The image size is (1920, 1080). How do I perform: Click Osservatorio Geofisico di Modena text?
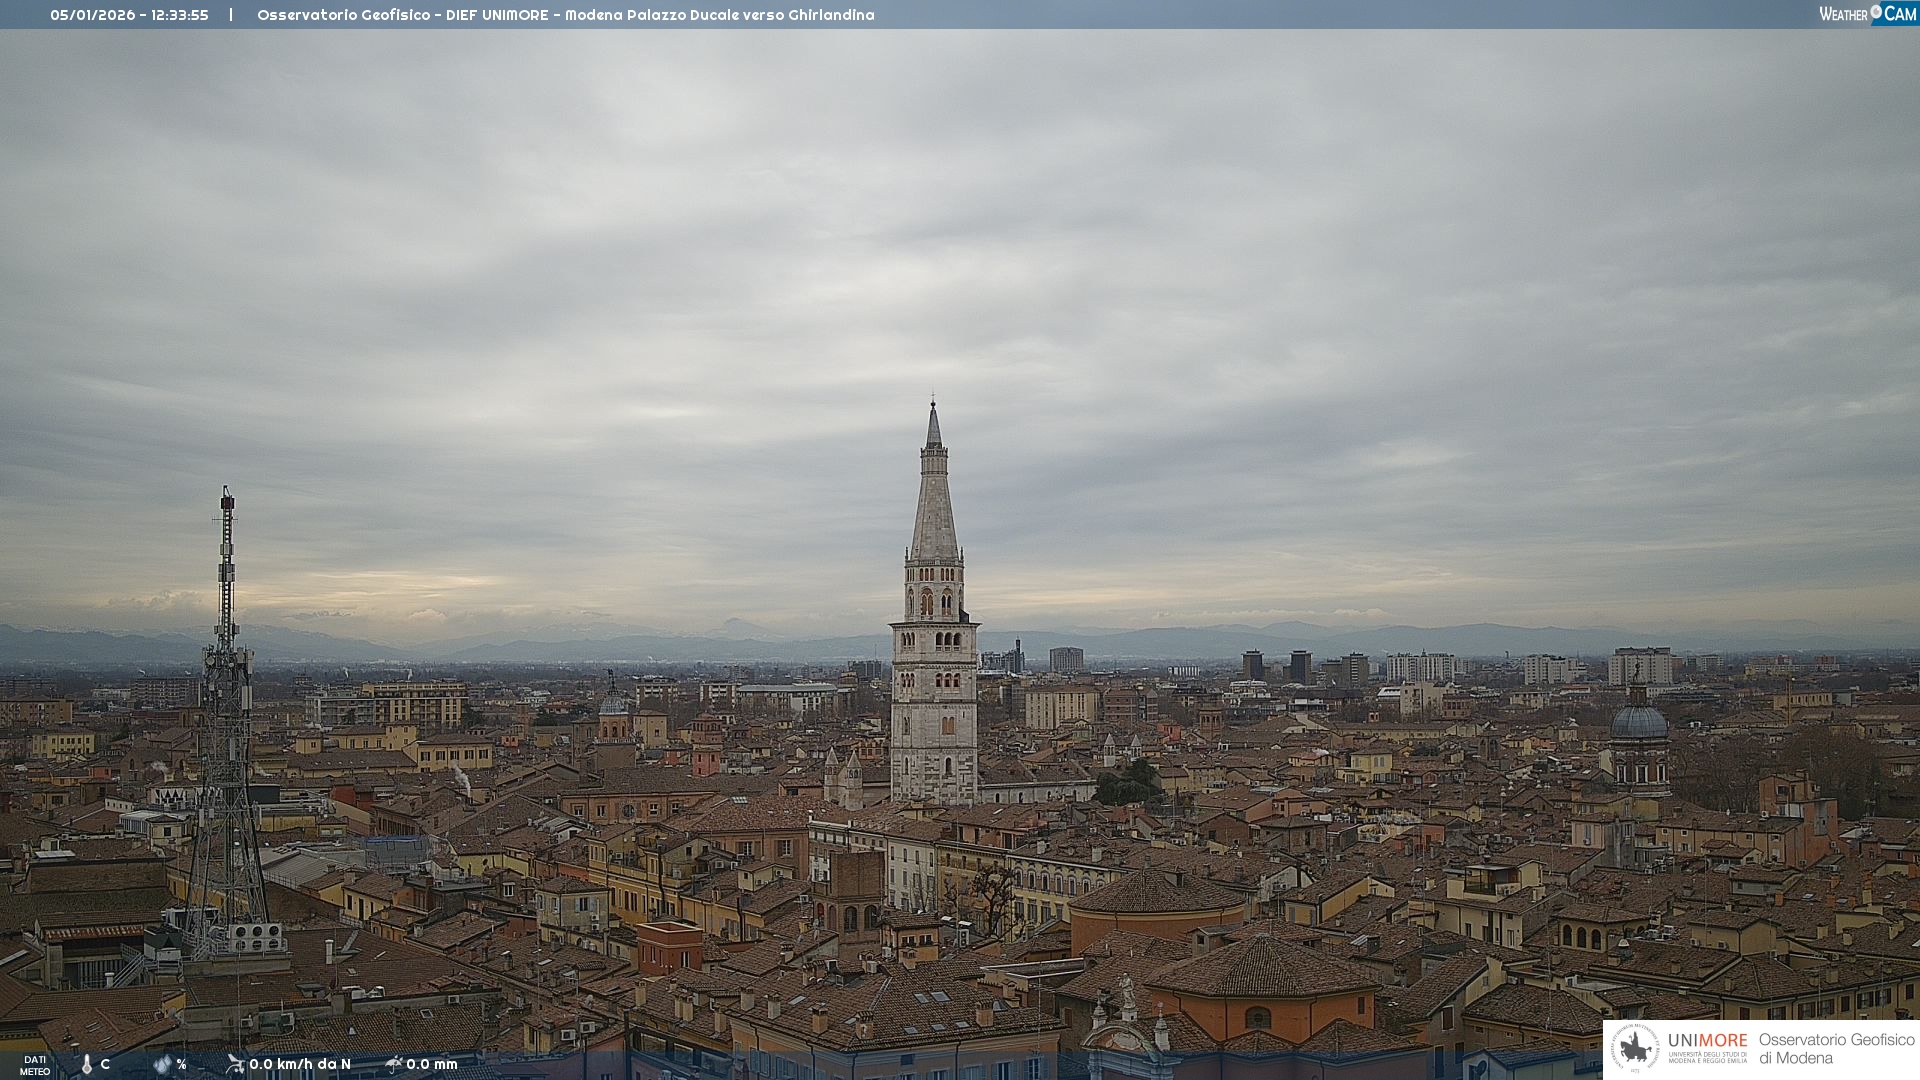coord(1836,1049)
